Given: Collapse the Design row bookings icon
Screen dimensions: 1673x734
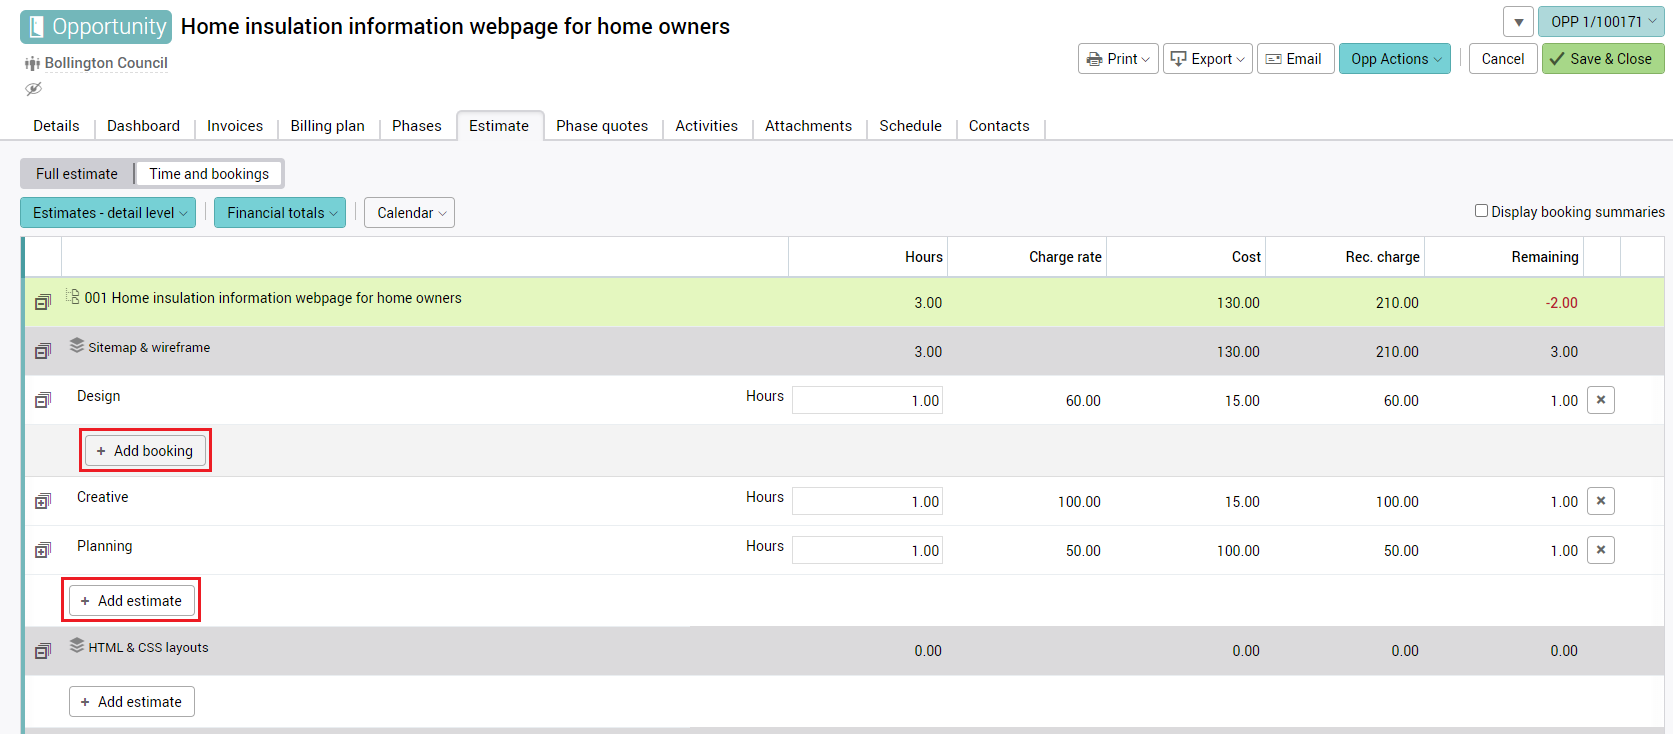Looking at the screenshot, I should point(42,400).
